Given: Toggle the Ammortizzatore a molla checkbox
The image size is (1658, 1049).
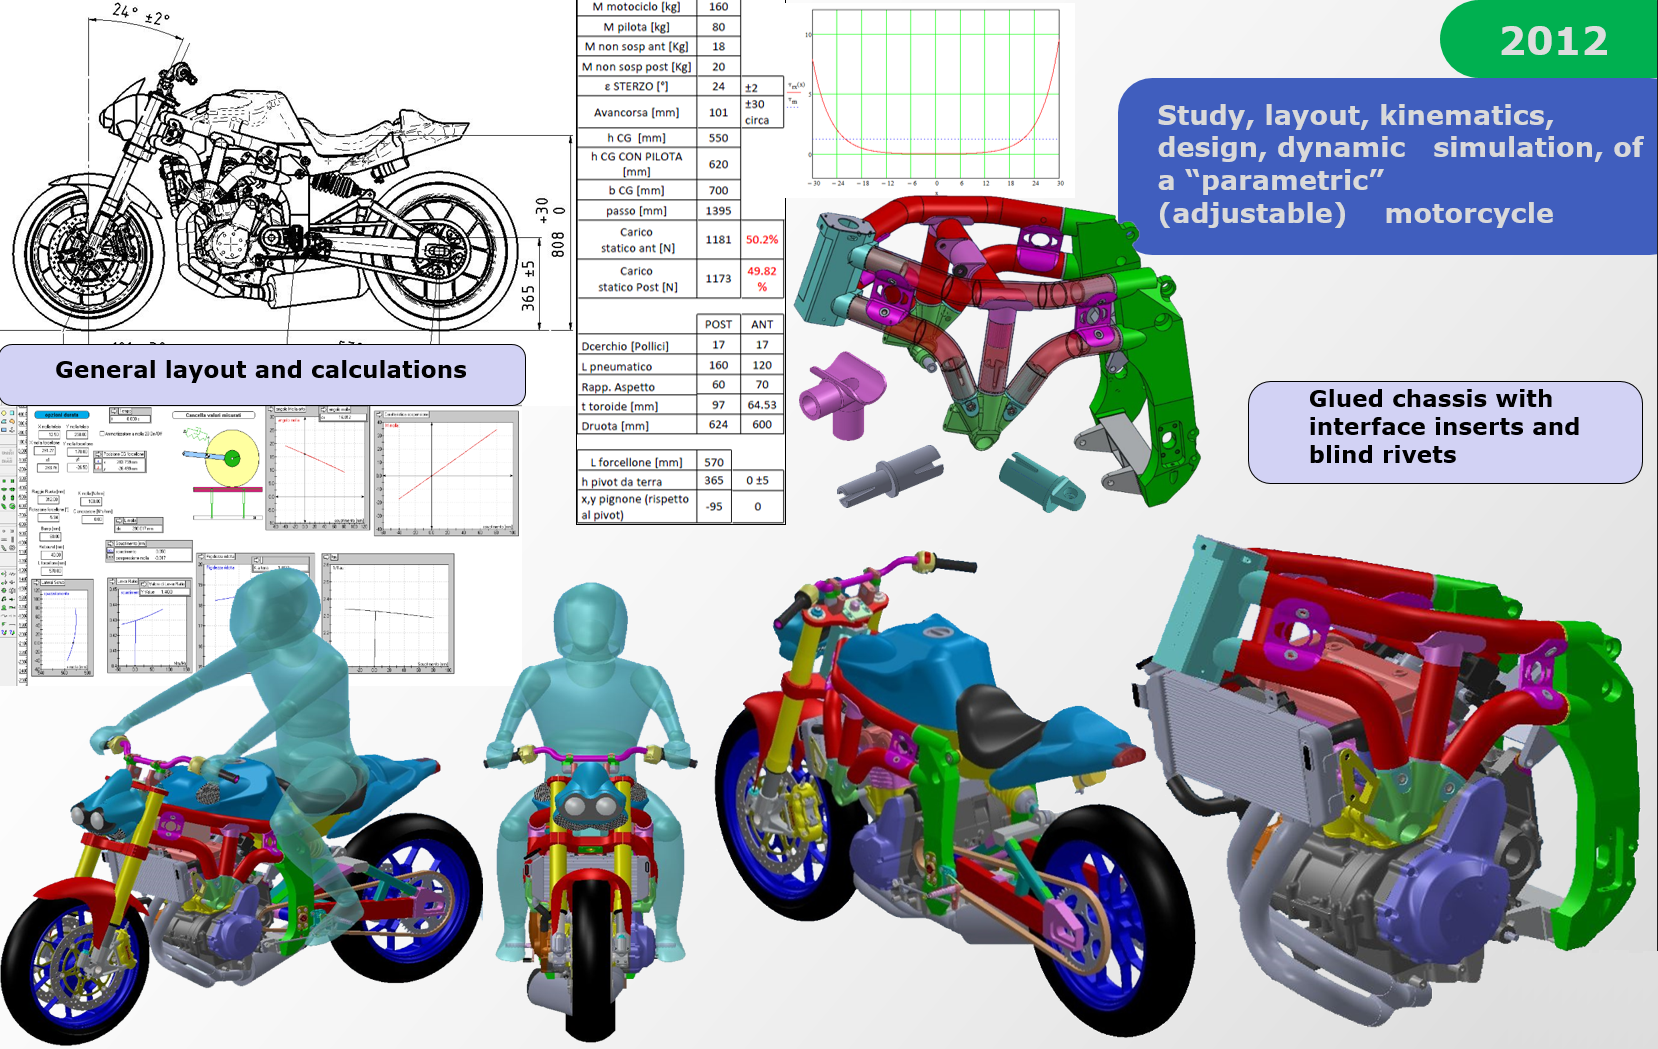Looking at the screenshot, I should (x=102, y=434).
